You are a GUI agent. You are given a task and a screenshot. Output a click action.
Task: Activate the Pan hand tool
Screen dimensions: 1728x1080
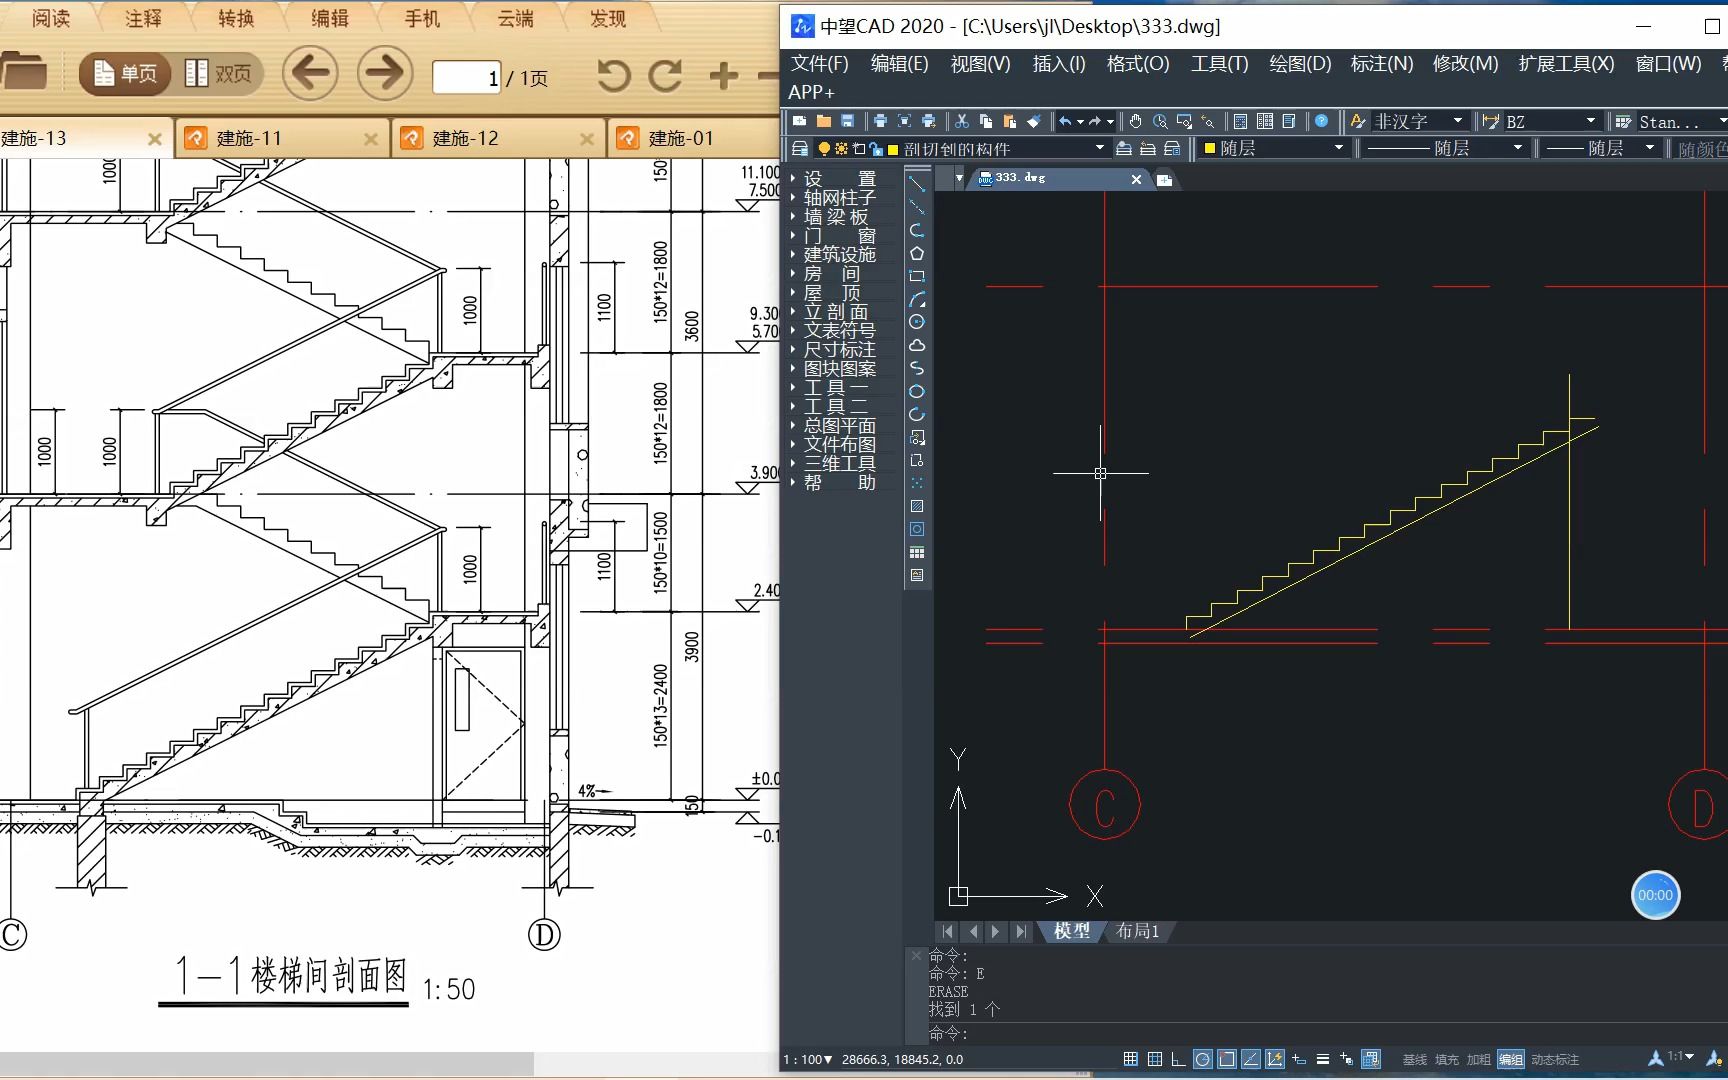coord(1136,121)
